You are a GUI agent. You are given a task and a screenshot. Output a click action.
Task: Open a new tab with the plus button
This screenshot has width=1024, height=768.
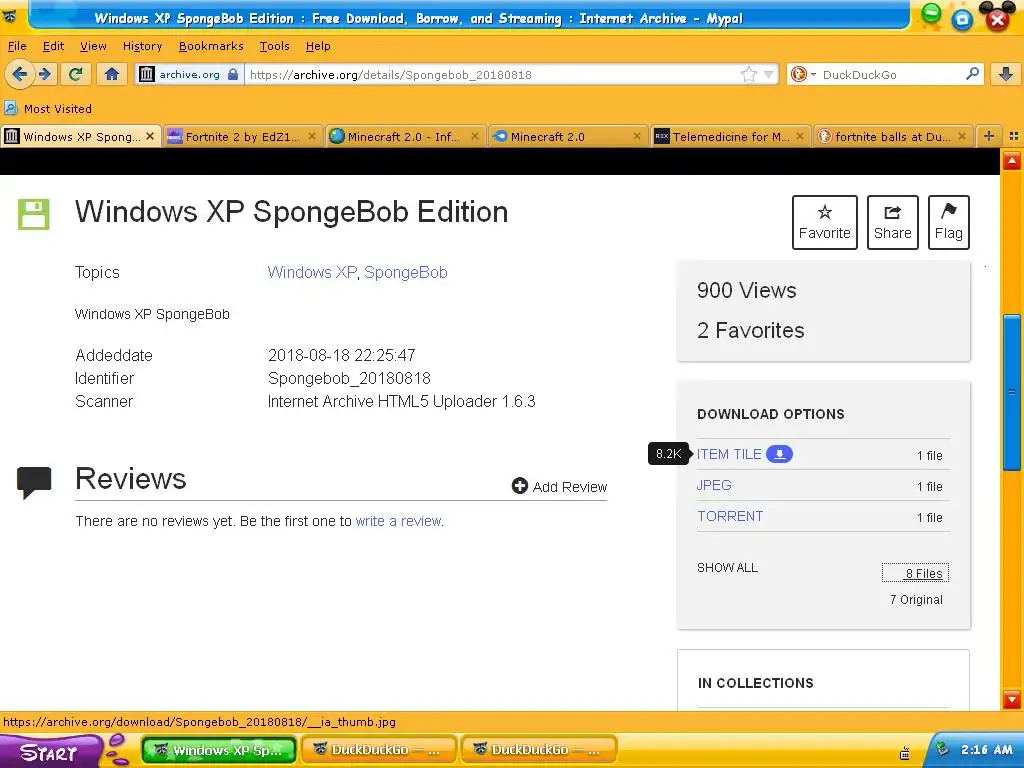pos(989,136)
